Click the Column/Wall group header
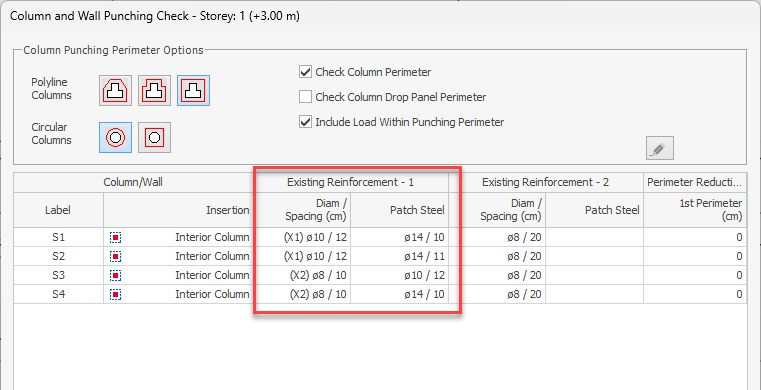 tap(133, 182)
